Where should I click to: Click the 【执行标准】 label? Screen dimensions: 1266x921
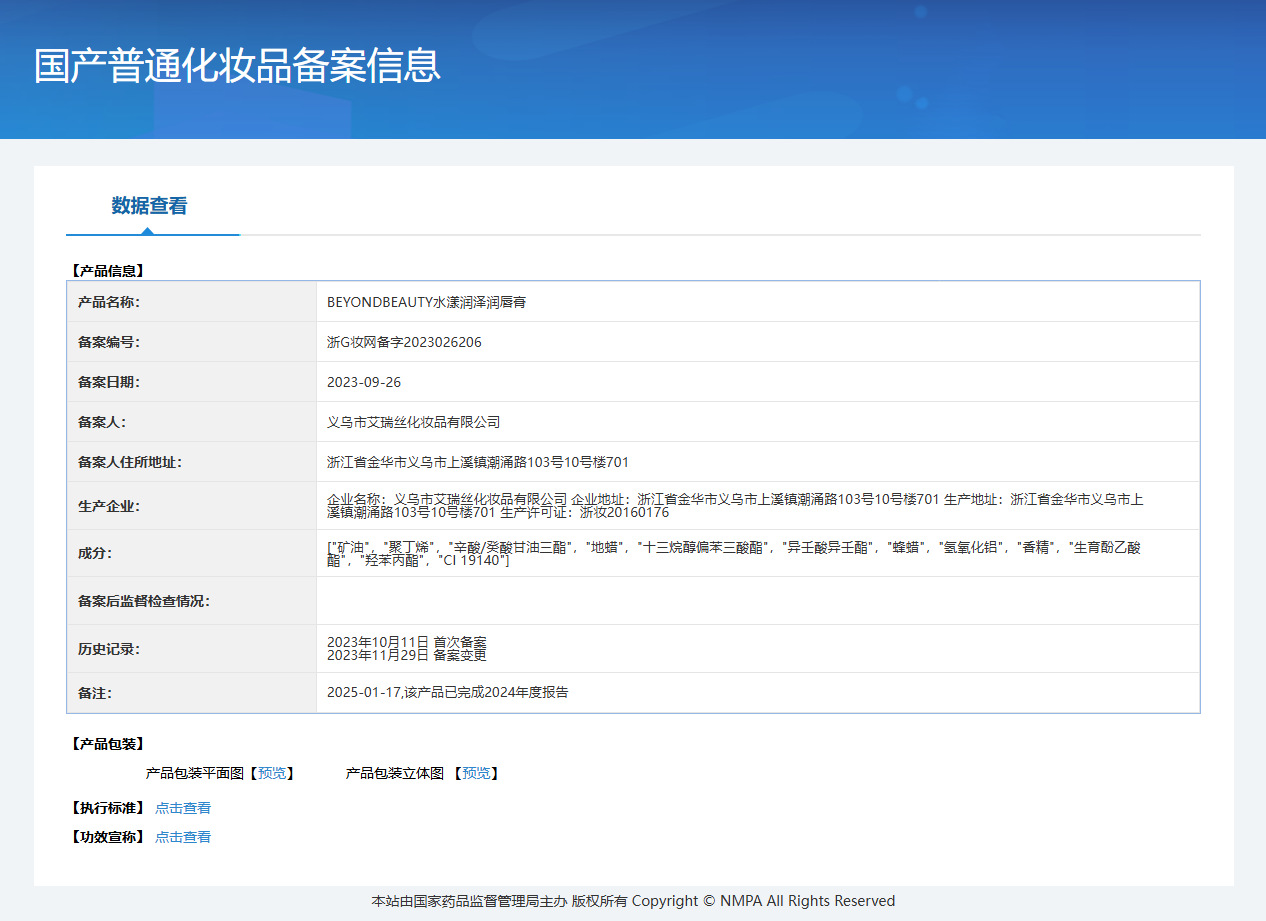point(108,808)
